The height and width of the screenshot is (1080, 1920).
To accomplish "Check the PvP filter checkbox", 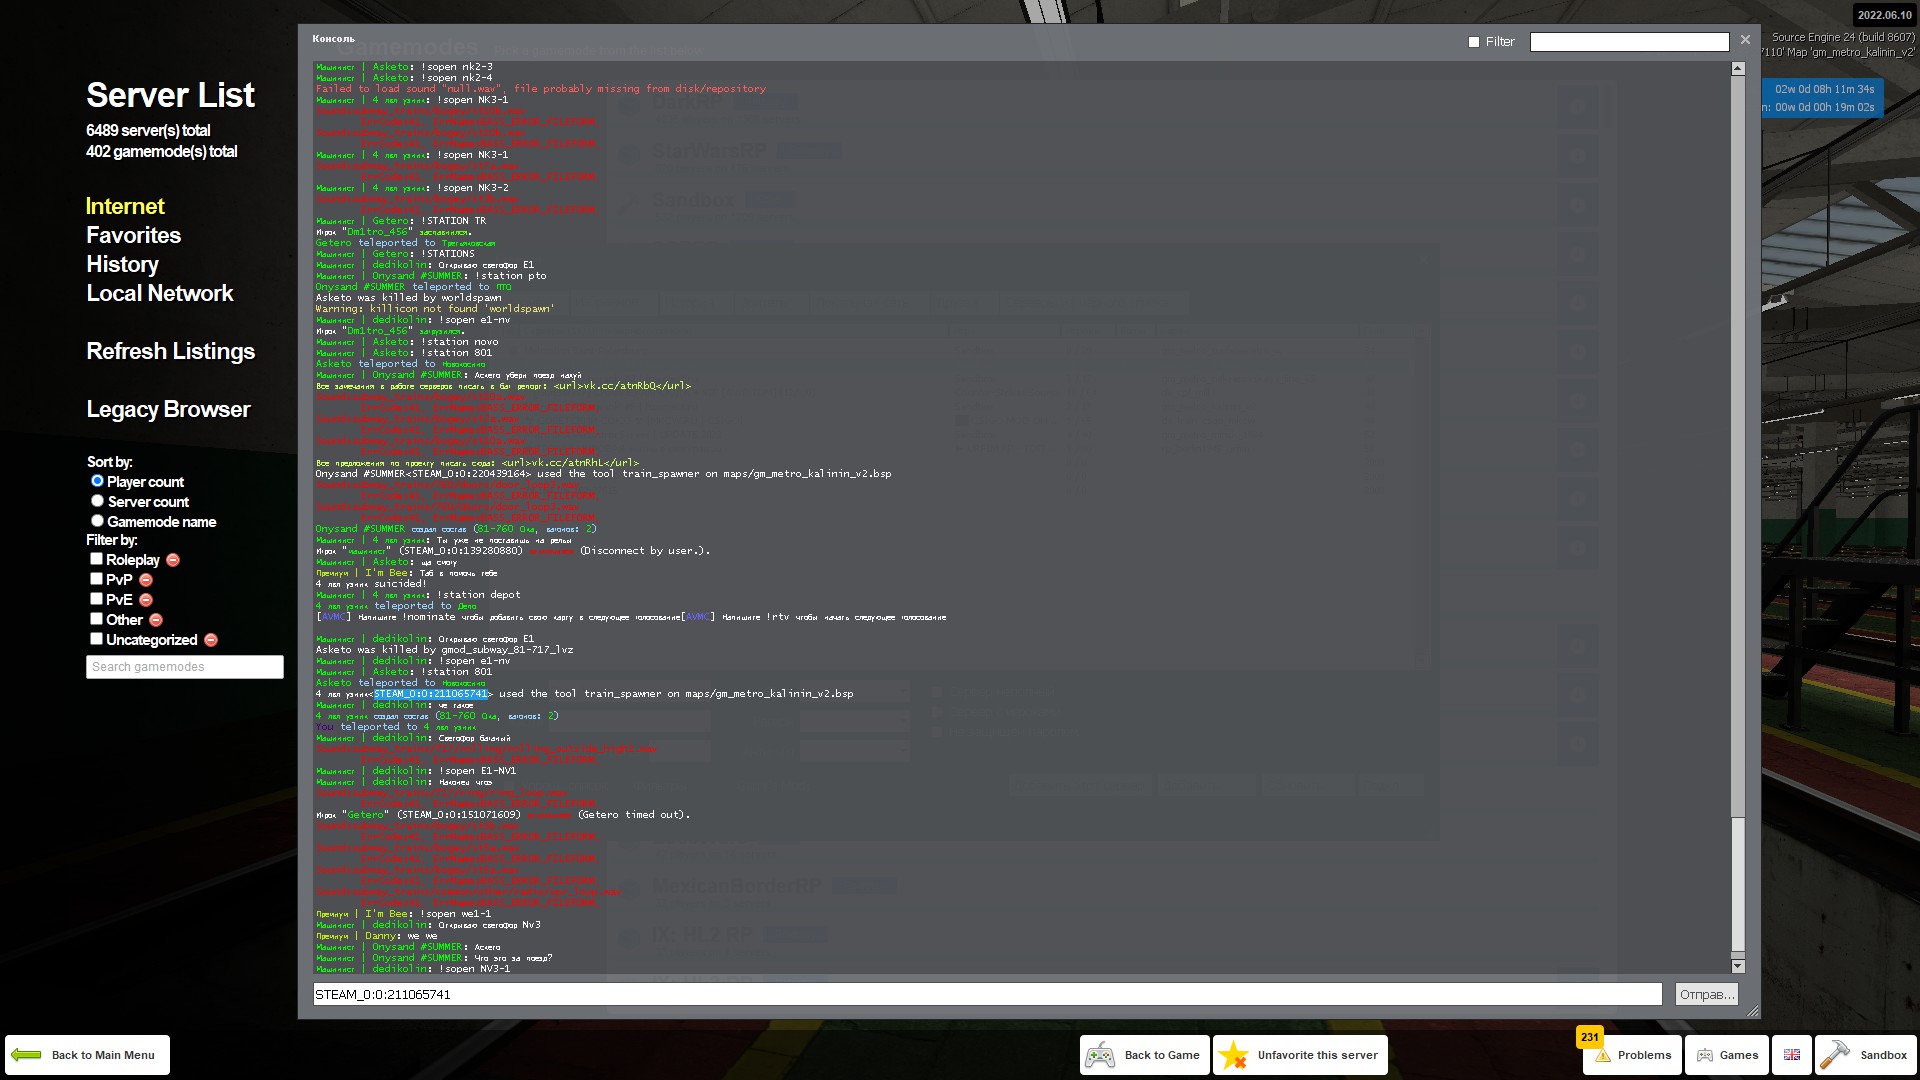I will tap(97, 579).
